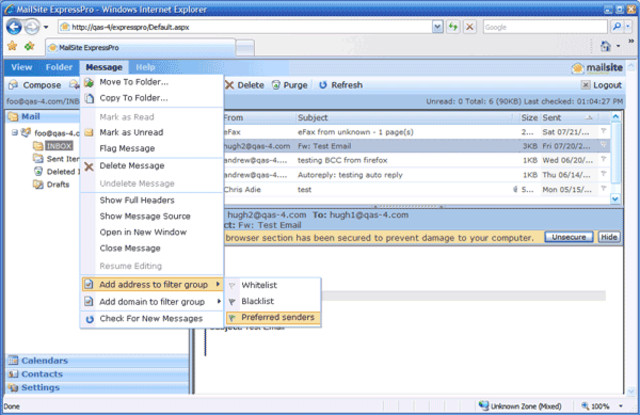Open the View menu

[x=22, y=67]
